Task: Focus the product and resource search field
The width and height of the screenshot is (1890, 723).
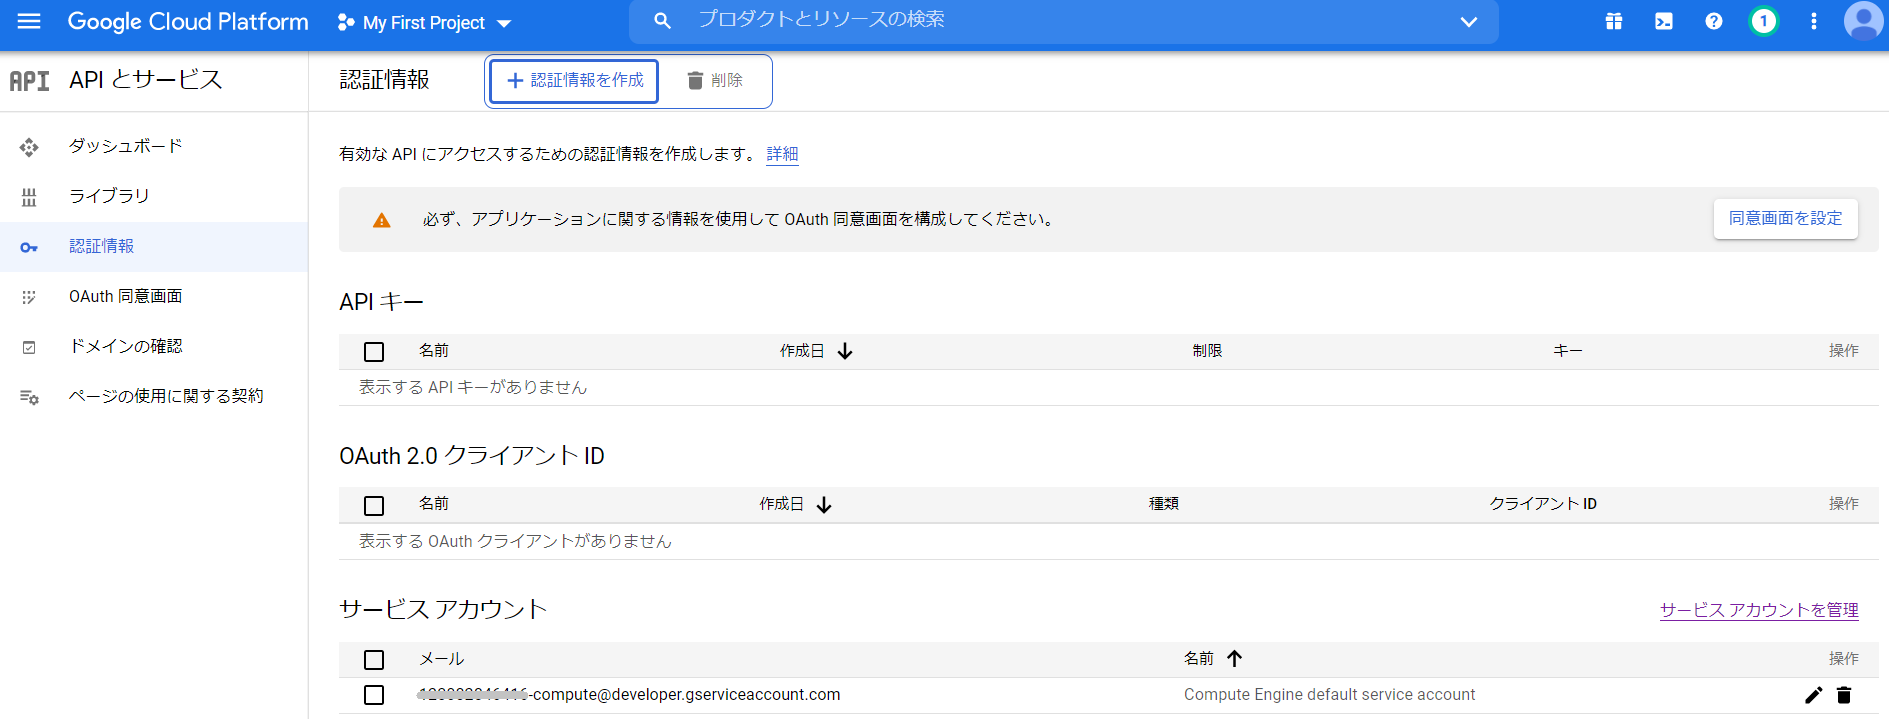Action: tap(1063, 20)
